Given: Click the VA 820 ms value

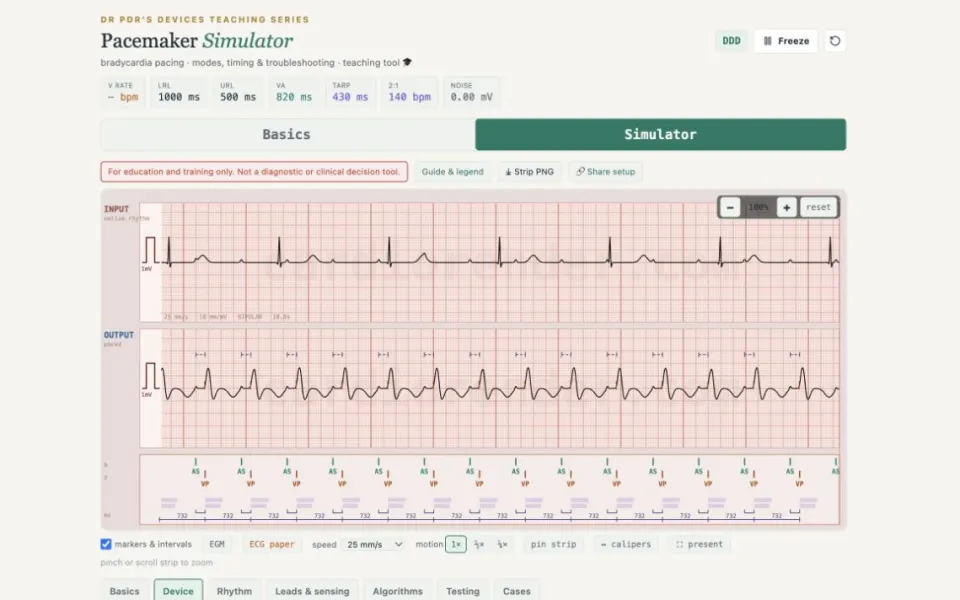Looking at the screenshot, I should pos(294,97).
